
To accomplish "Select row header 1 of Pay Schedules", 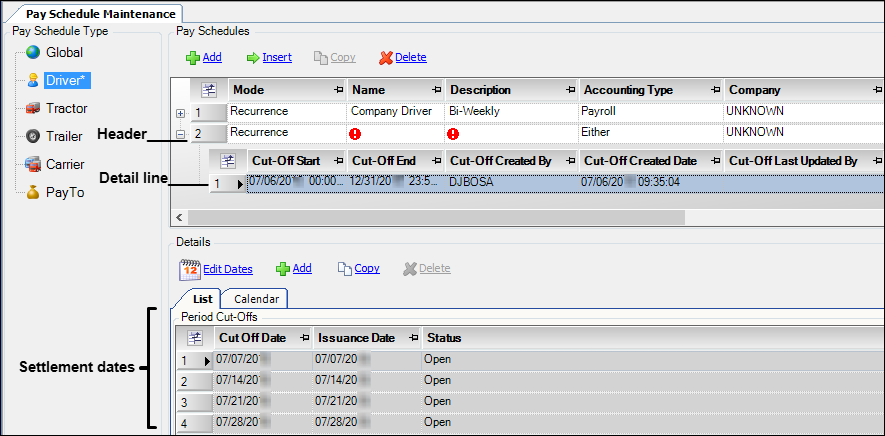I will 209,112.
